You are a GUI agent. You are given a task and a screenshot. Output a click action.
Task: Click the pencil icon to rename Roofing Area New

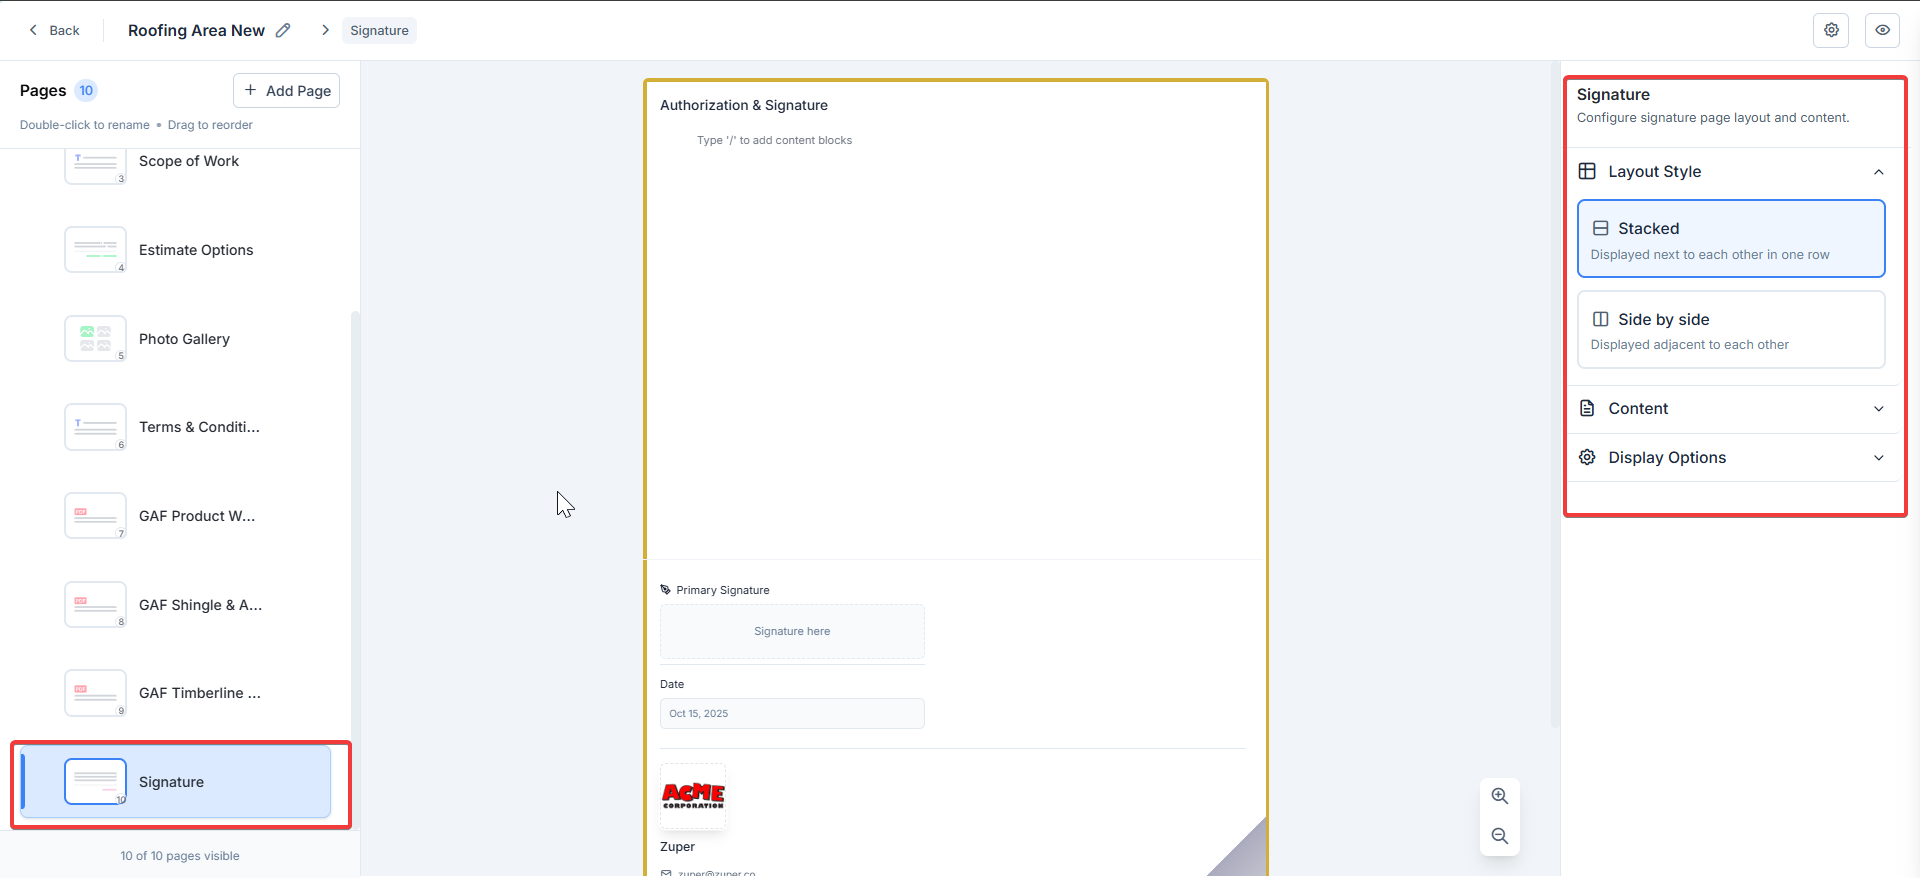[x=283, y=30]
